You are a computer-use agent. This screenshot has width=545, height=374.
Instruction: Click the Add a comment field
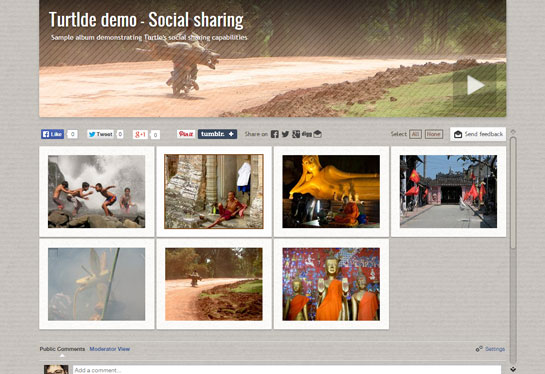click(287, 370)
